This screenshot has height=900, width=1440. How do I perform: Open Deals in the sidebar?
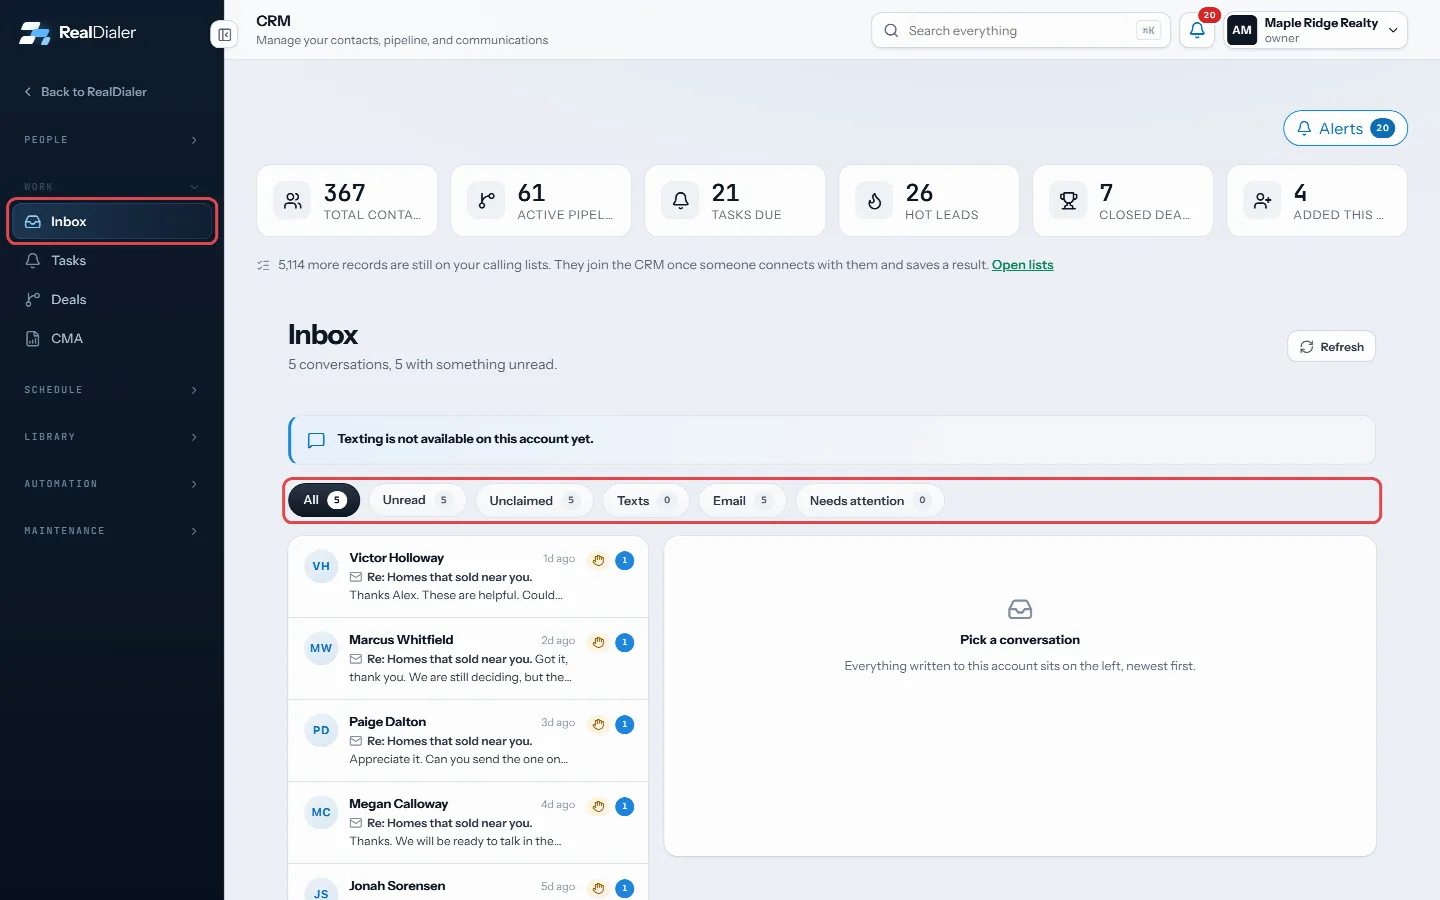point(111,300)
